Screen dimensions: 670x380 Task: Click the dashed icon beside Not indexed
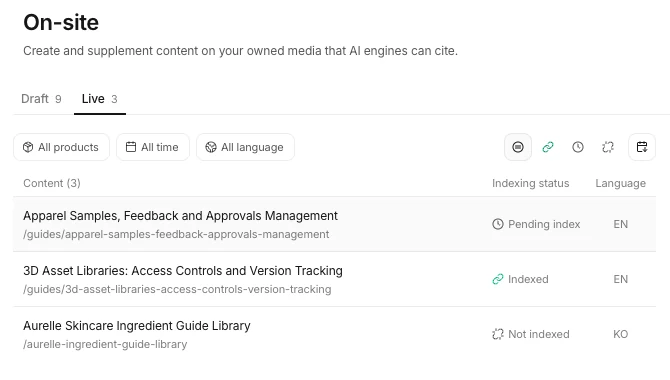(x=498, y=334)
